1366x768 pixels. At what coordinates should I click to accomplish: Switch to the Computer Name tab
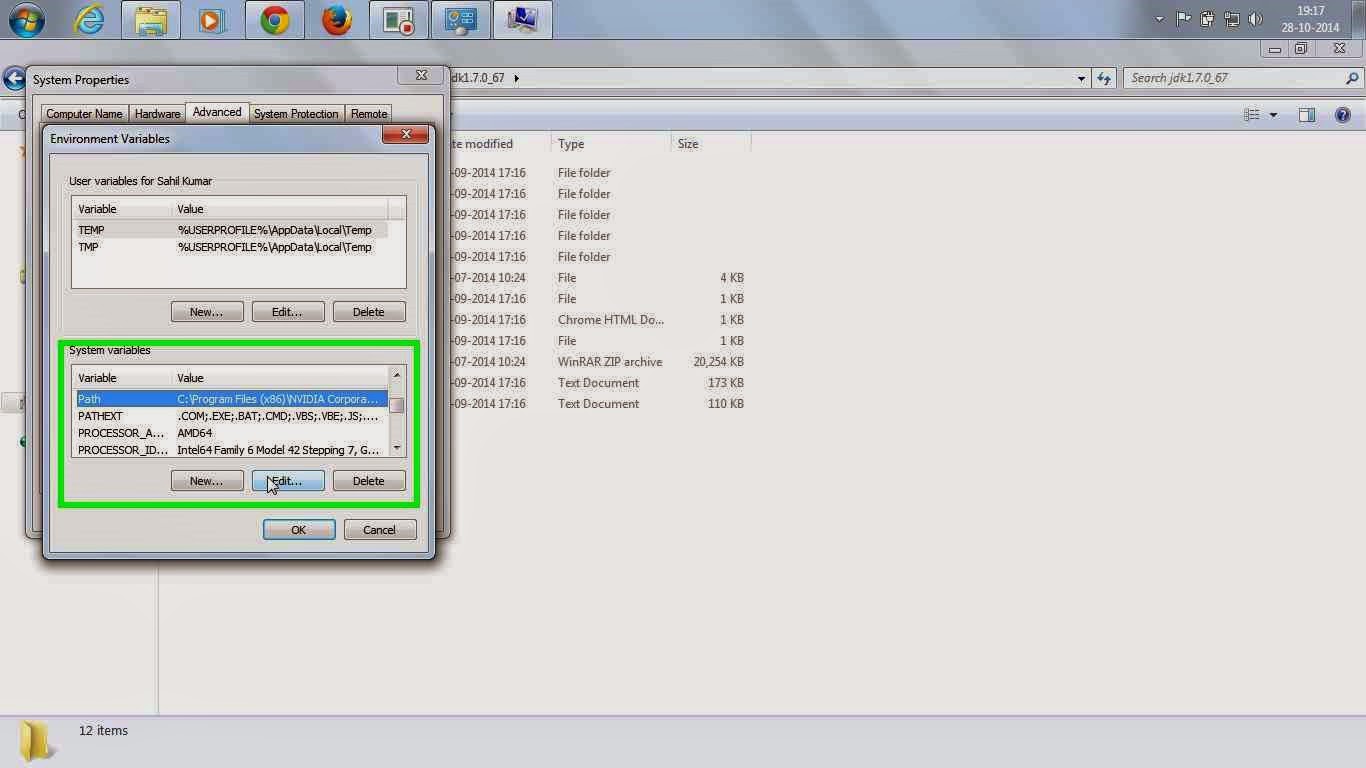[84, 113]
